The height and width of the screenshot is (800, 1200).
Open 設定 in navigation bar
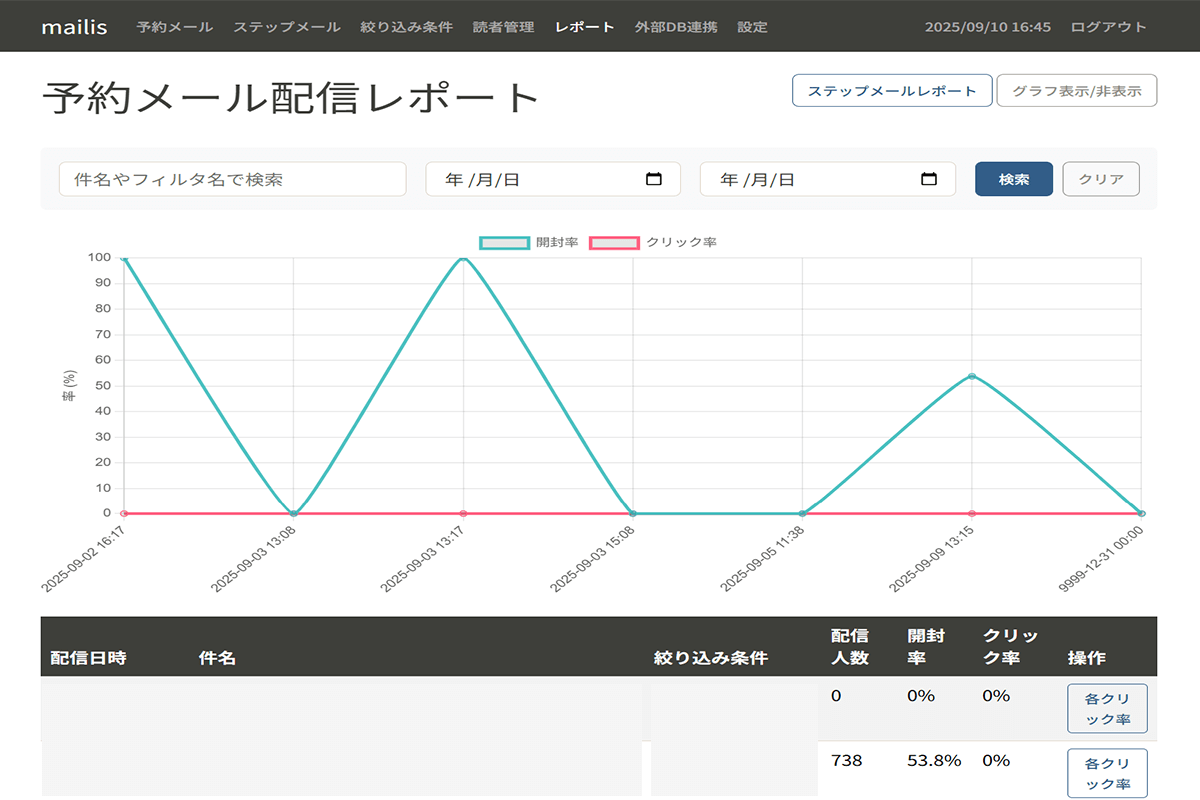click(752, 27)
